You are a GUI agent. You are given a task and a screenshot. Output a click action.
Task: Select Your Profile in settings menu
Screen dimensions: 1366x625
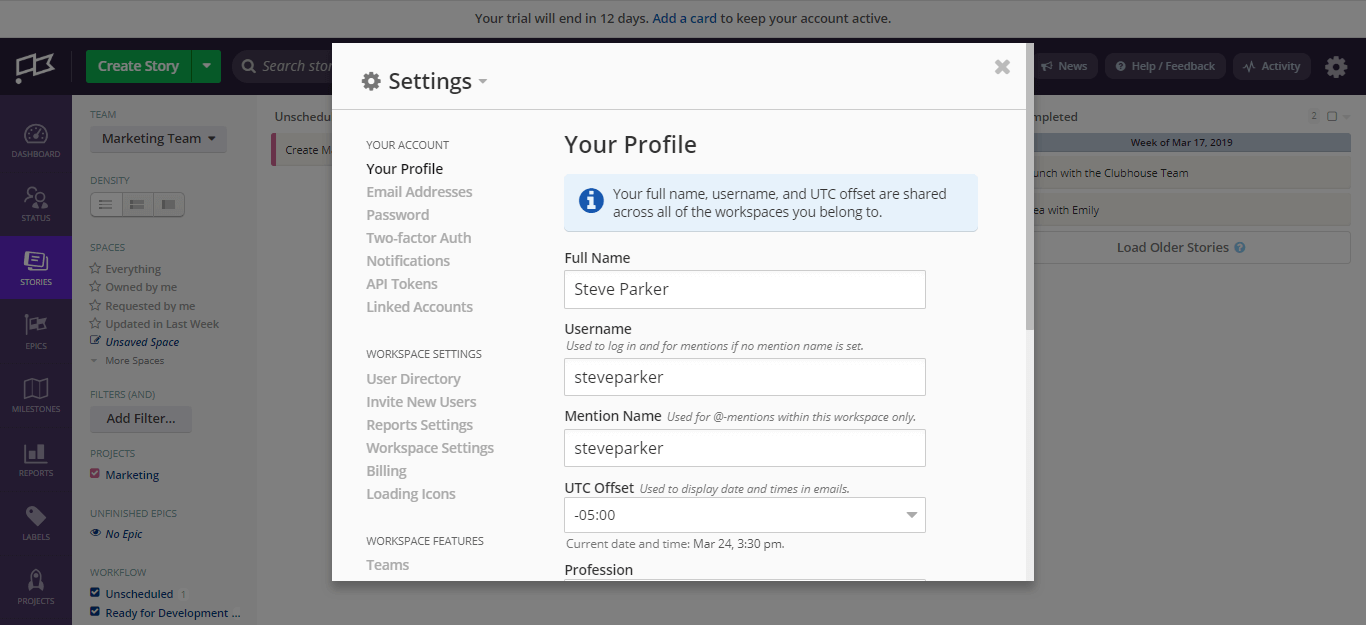pos(405,169)
